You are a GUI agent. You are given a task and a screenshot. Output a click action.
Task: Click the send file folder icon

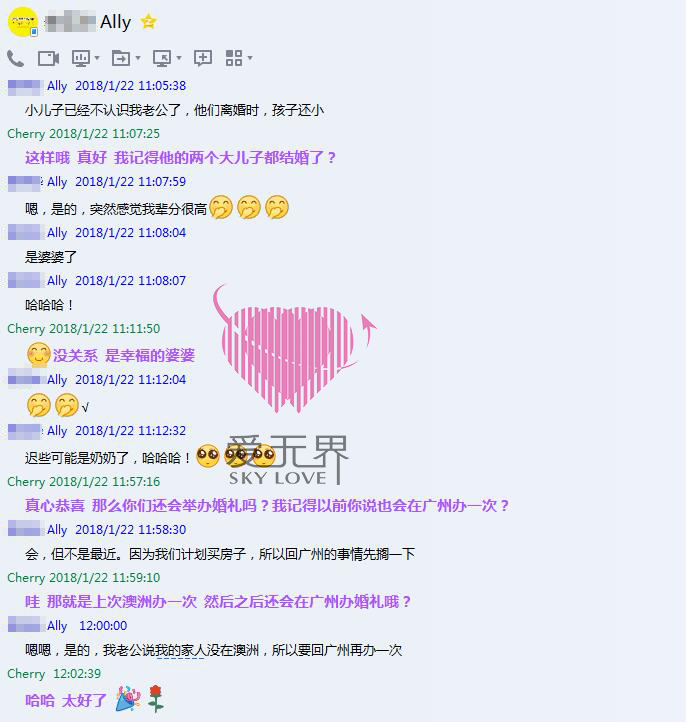121,58
